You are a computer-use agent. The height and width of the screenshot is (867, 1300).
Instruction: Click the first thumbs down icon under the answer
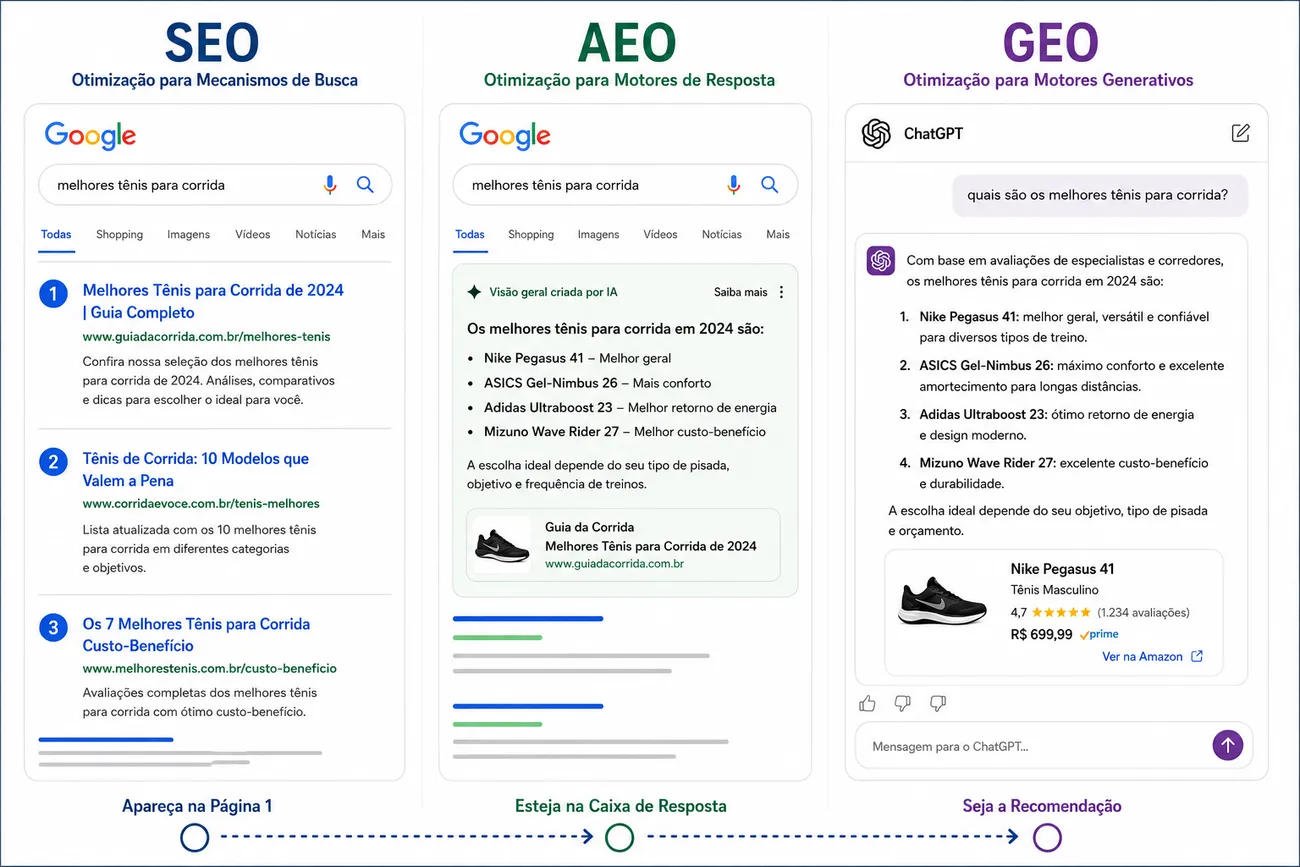[x=902, y=703]
